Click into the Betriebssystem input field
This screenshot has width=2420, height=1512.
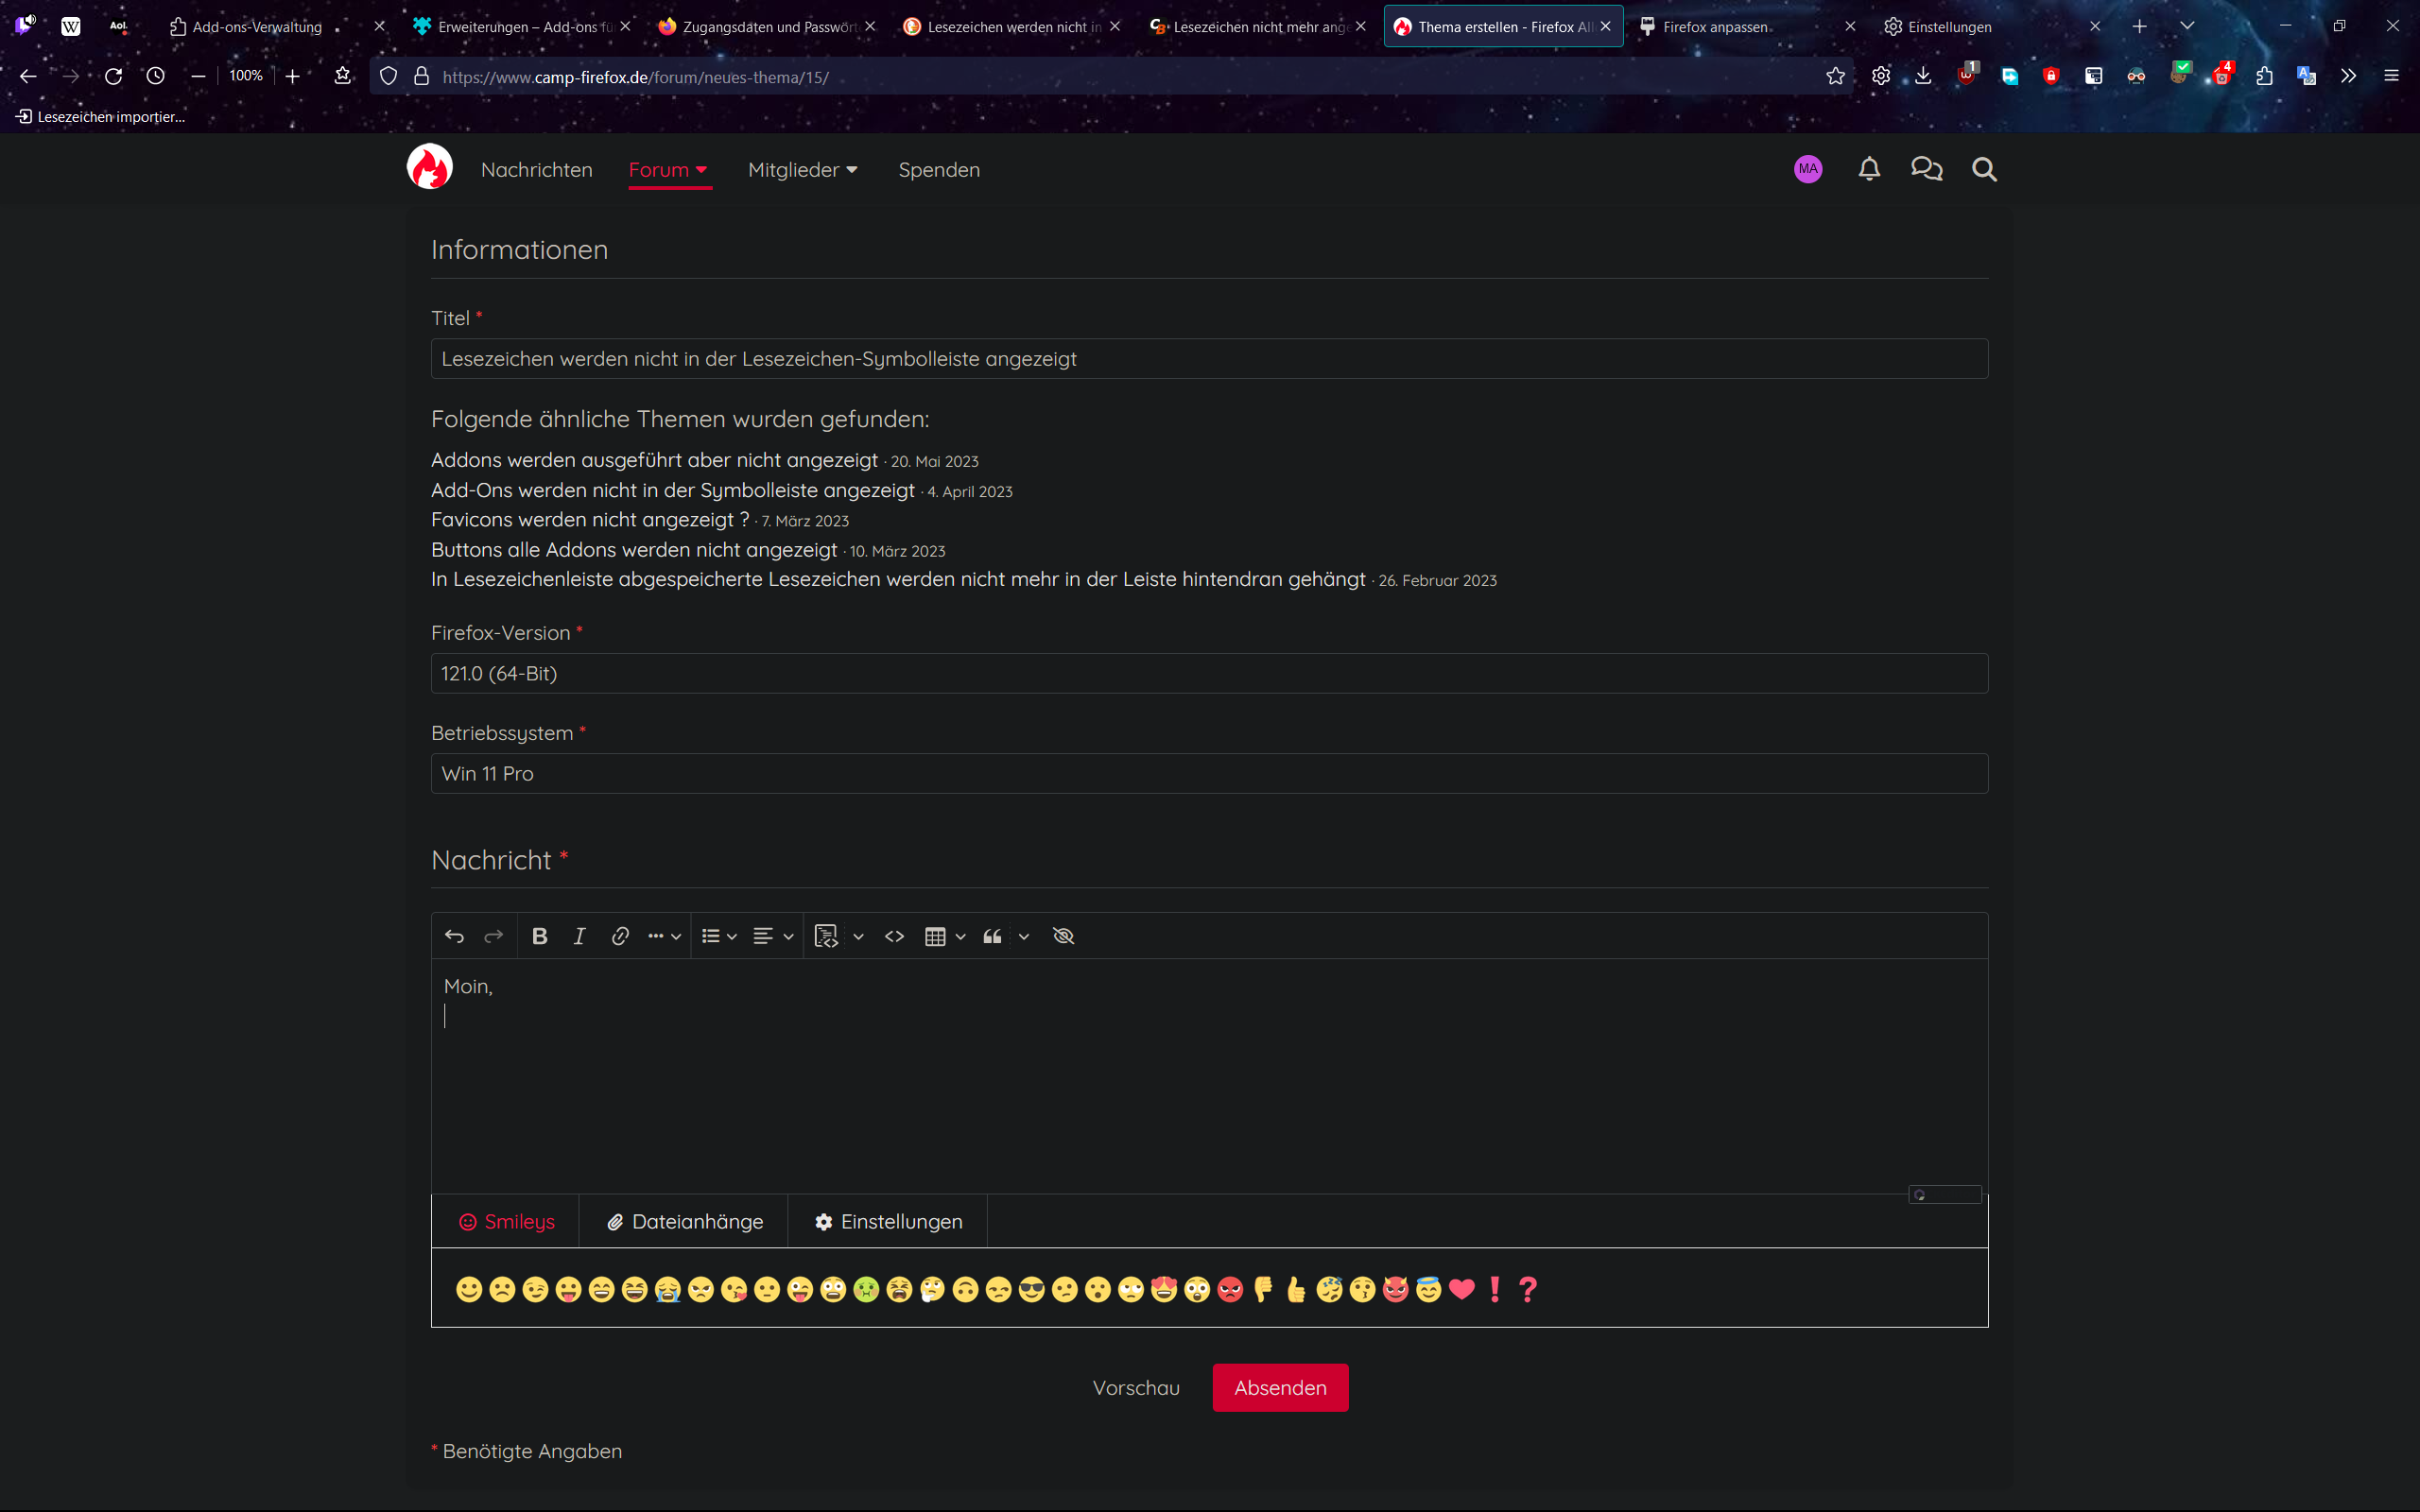1208,773
